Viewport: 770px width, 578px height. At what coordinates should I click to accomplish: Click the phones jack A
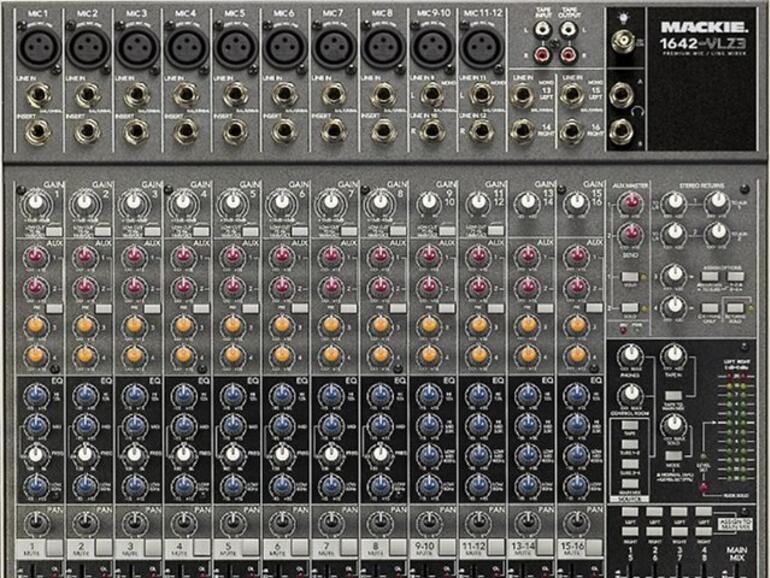(x=621, y=94)
